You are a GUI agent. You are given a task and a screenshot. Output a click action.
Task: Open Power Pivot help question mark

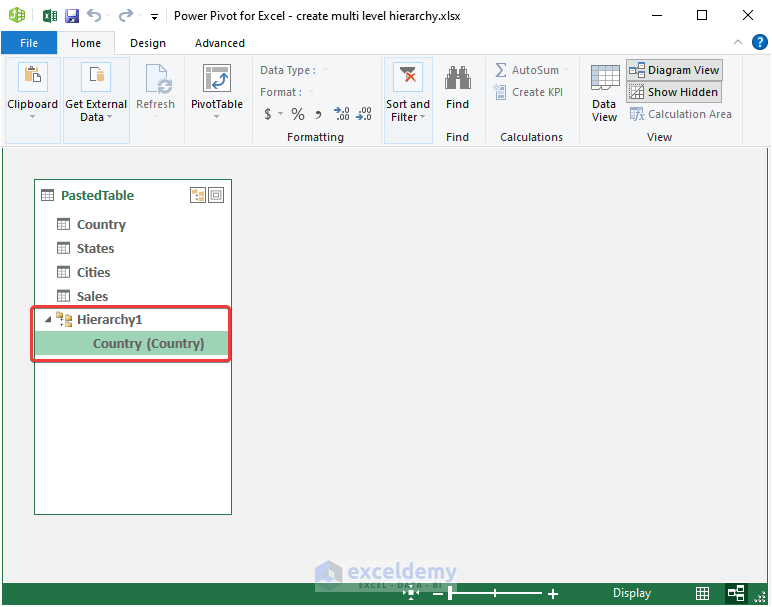(760, 42)
